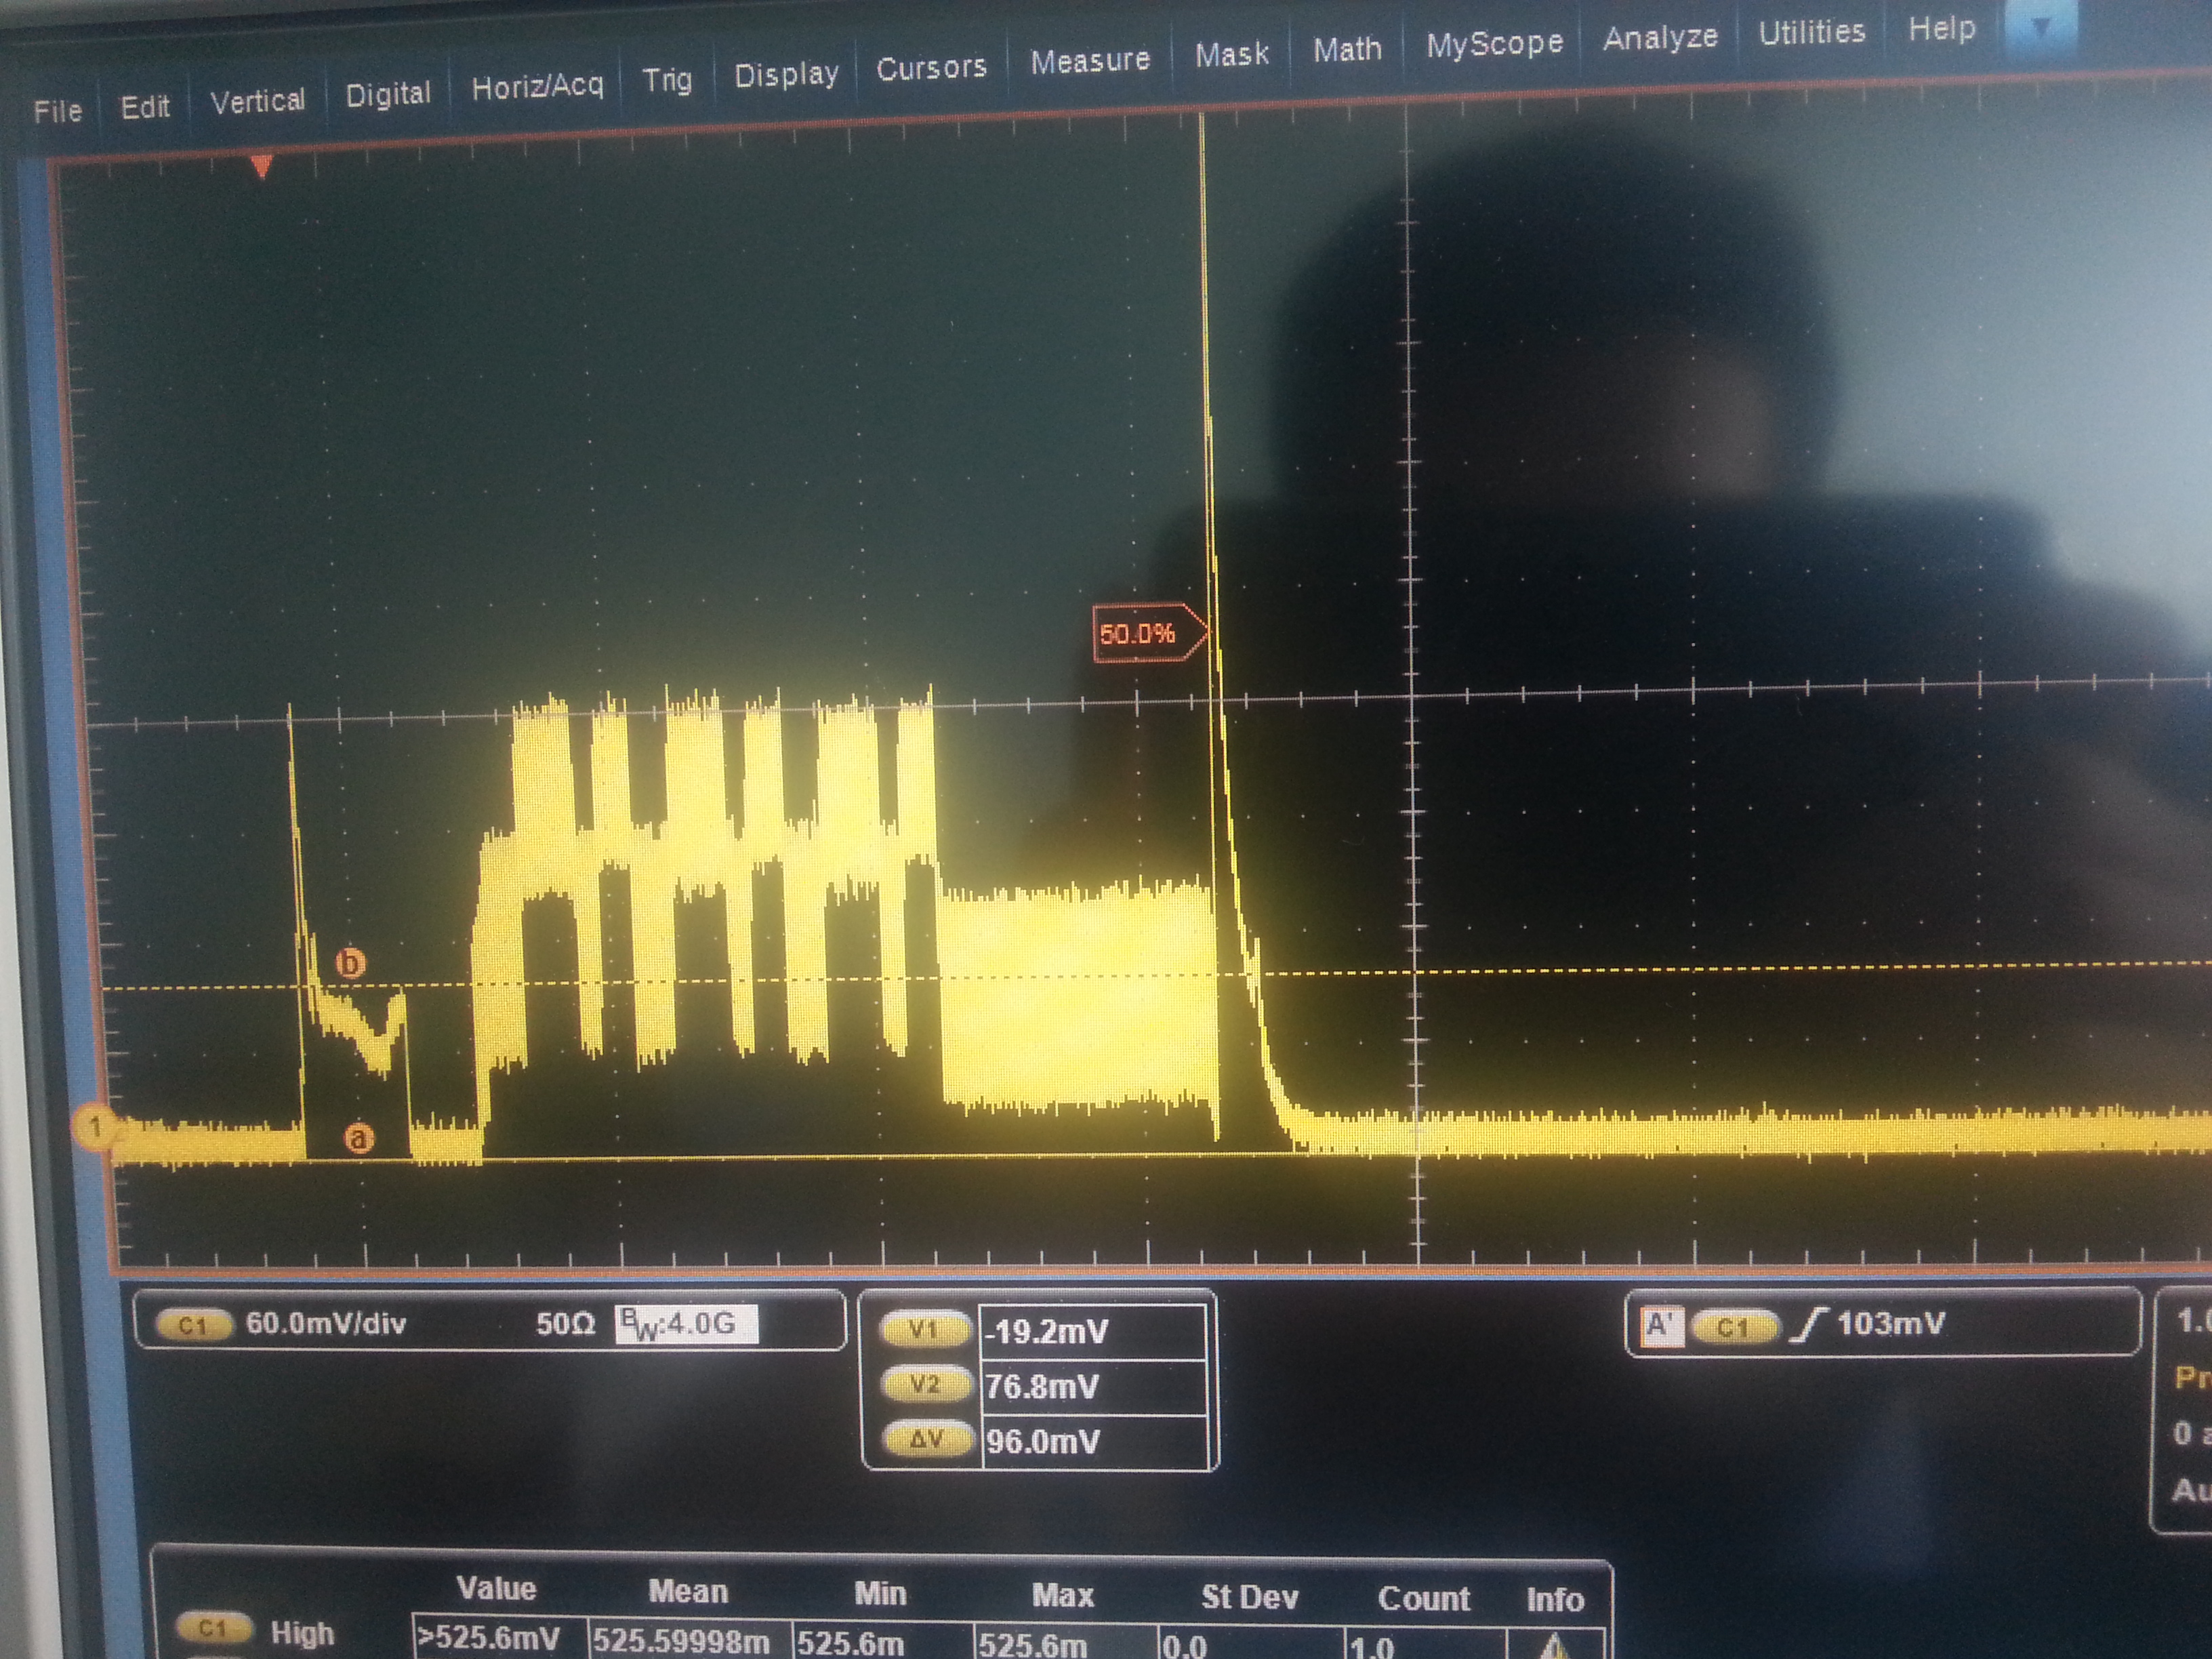Select cursor 'b' marker on waveform
The height and width of the screenshot is (1659, 2212).
click(x=350, y=964)
